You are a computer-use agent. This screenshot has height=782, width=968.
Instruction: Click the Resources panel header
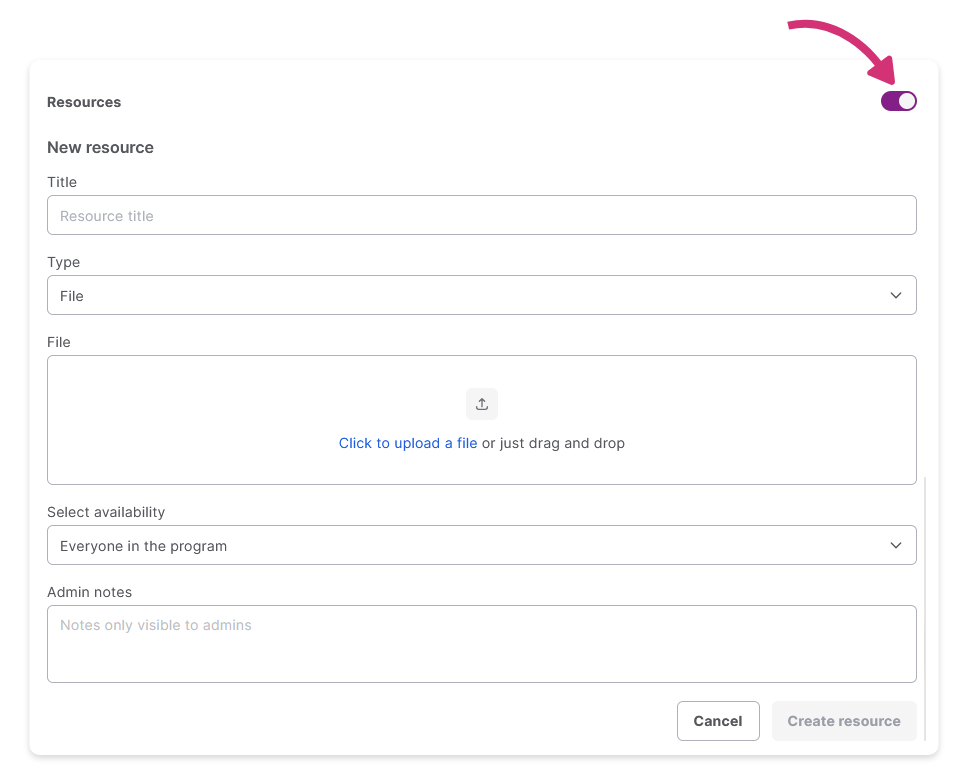tap(84, 102)
